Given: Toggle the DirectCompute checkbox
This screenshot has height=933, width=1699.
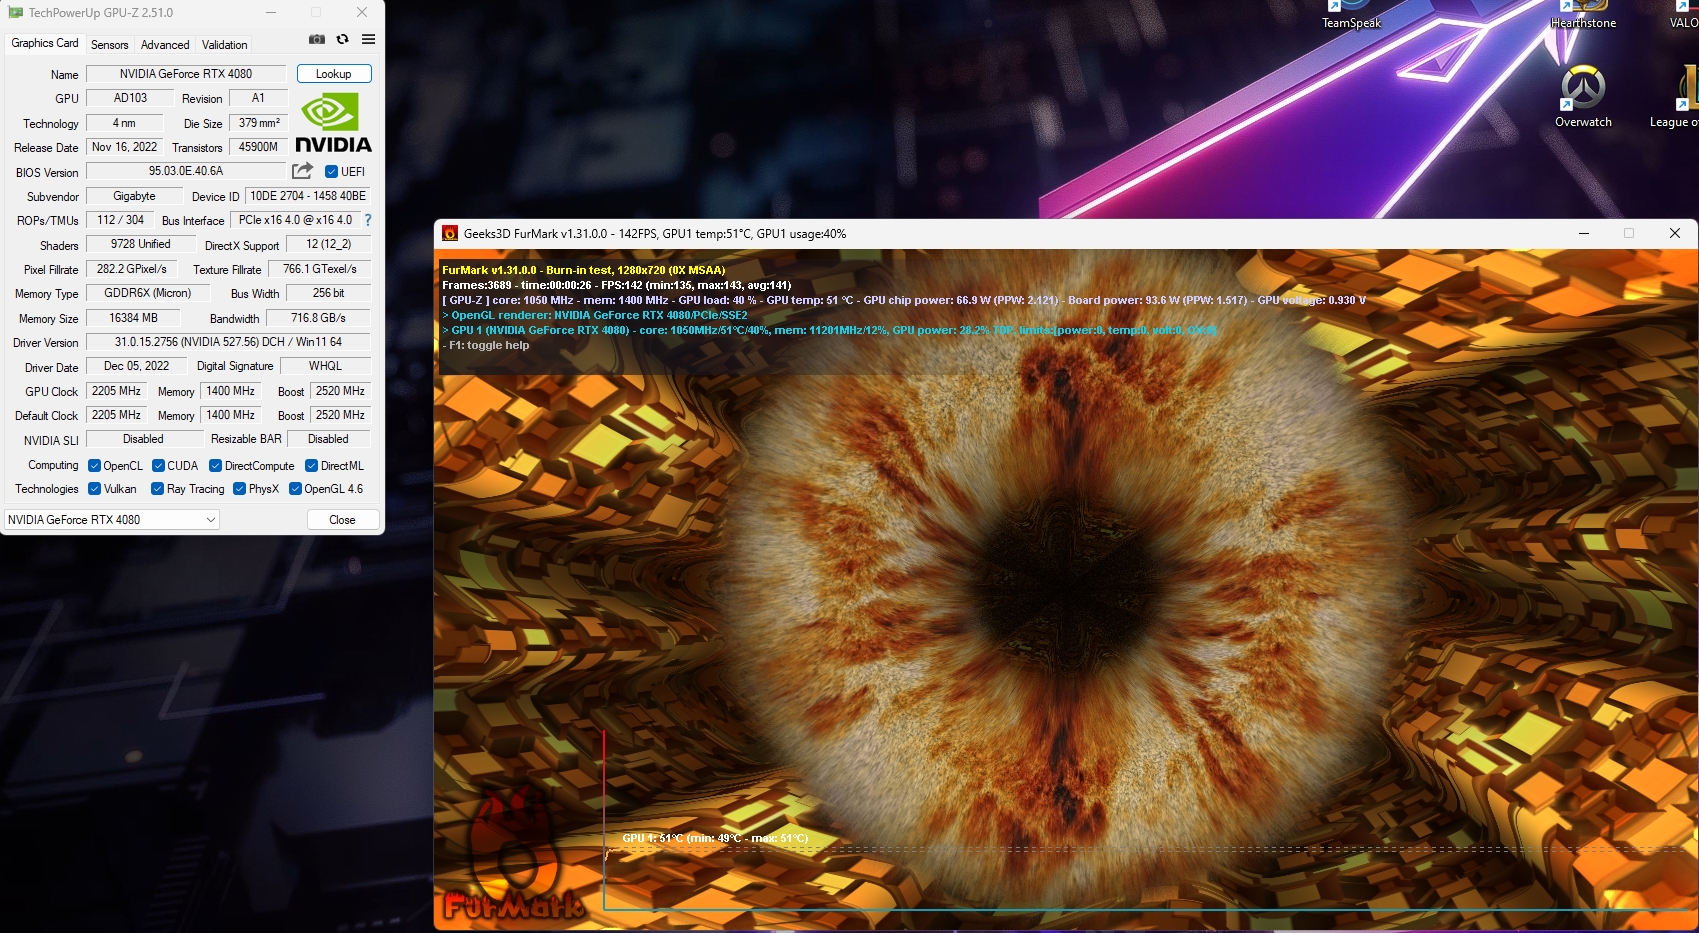Looking at the screenshot, I should pos(216,465).
